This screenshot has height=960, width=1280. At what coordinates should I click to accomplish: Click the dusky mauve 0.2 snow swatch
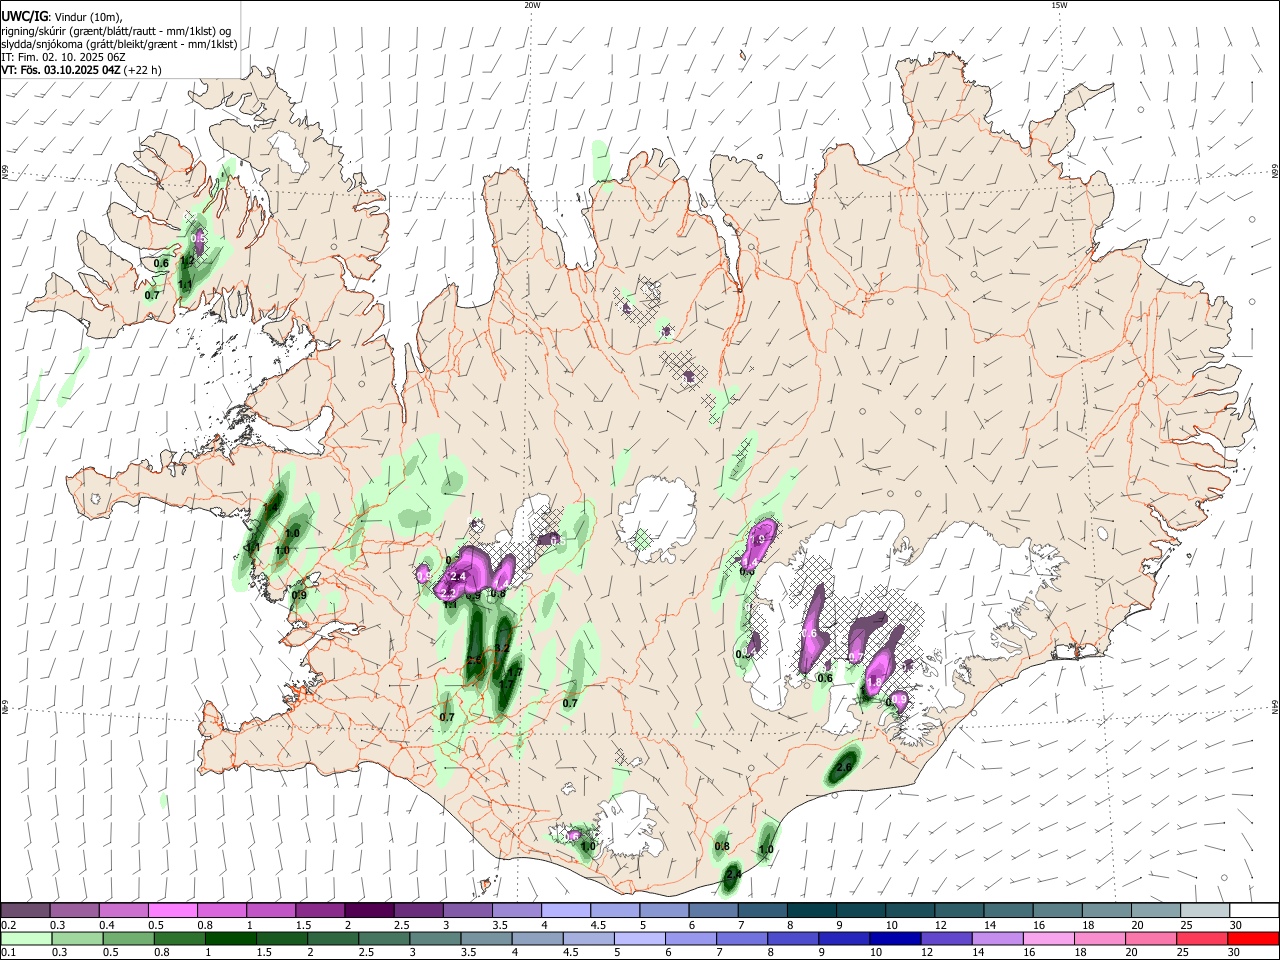pos(25,910)
